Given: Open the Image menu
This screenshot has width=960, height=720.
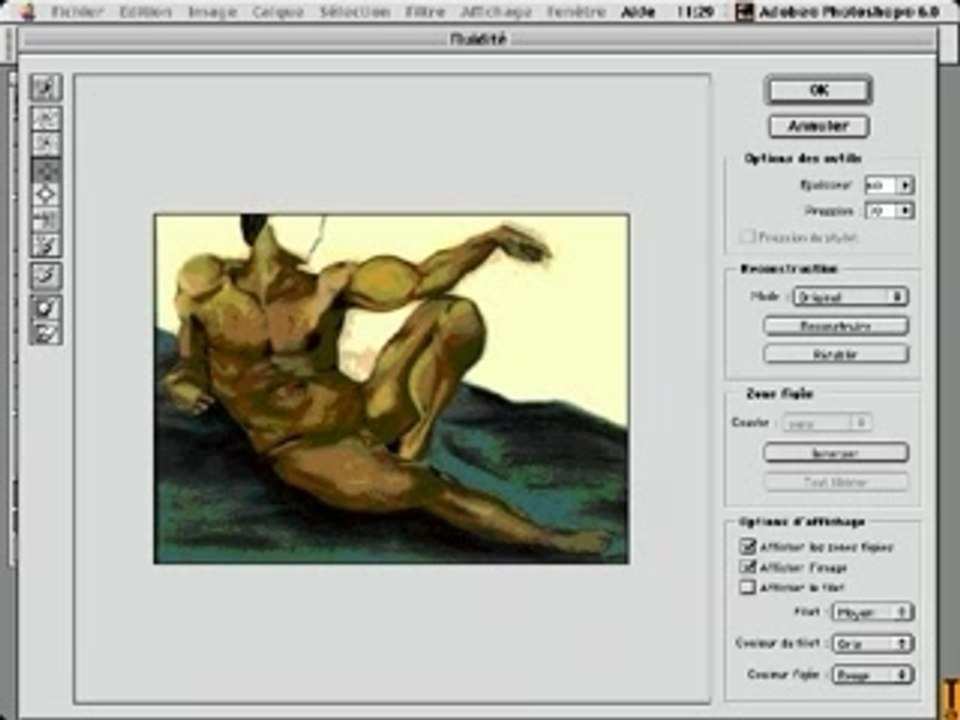Looking at the screenshot, I should (212, 12).
